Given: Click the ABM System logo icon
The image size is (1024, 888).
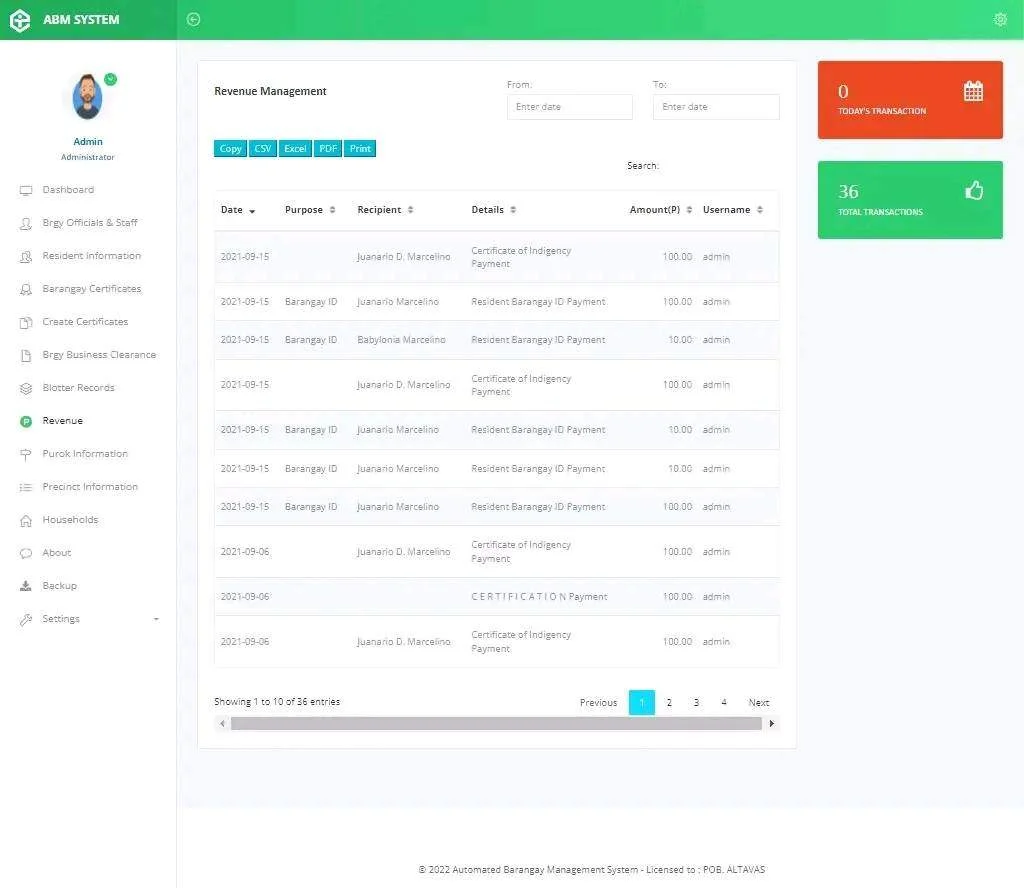Looking at the screenshot, I should click(x=20, y=20).
